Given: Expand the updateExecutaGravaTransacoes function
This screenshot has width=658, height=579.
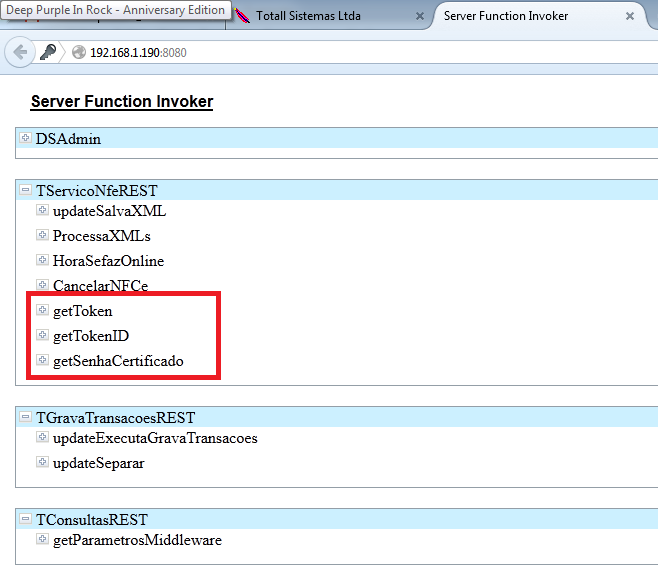Looking at the screenshot, I should [42, 437].
